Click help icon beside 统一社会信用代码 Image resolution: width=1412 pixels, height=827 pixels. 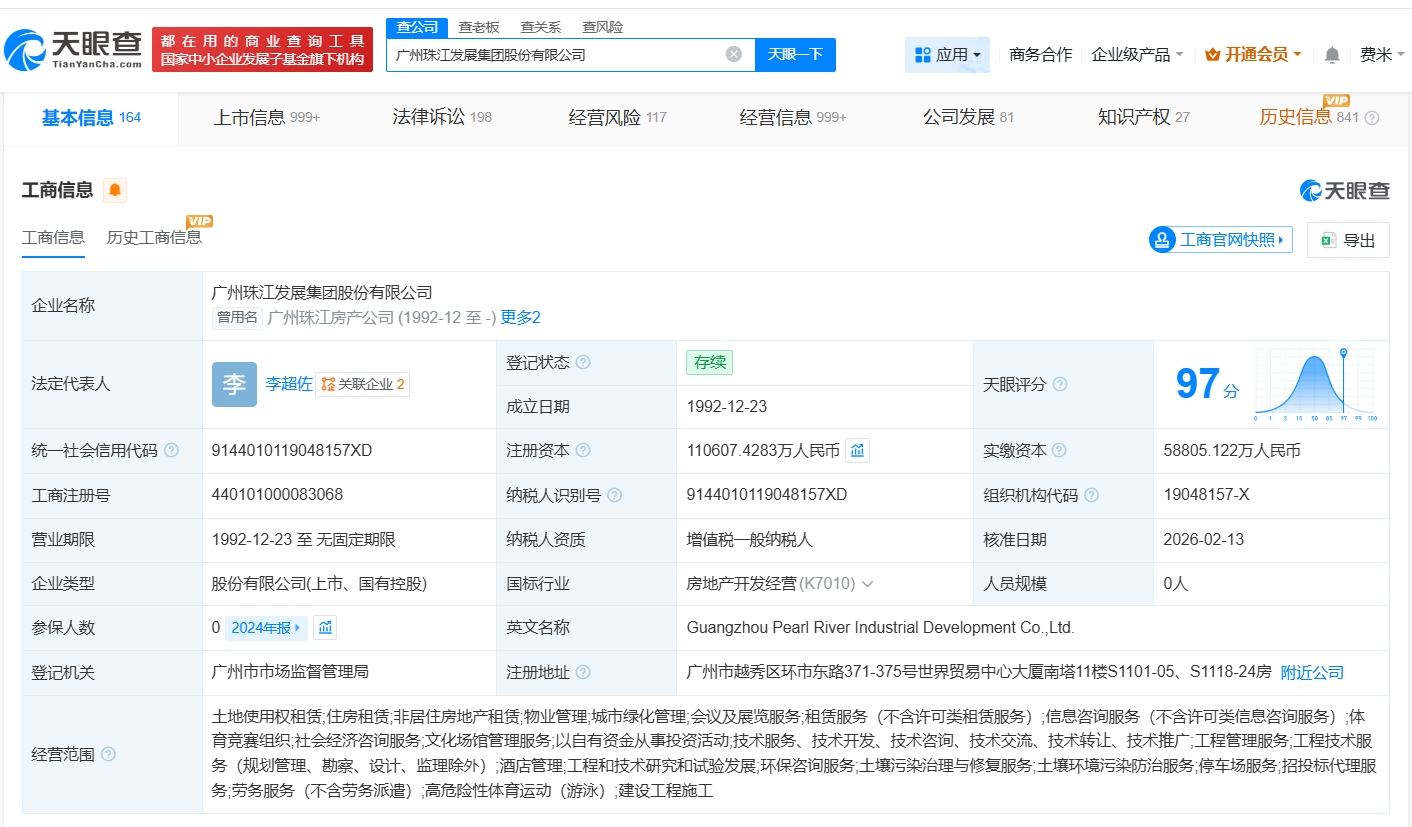click(171, 451)
